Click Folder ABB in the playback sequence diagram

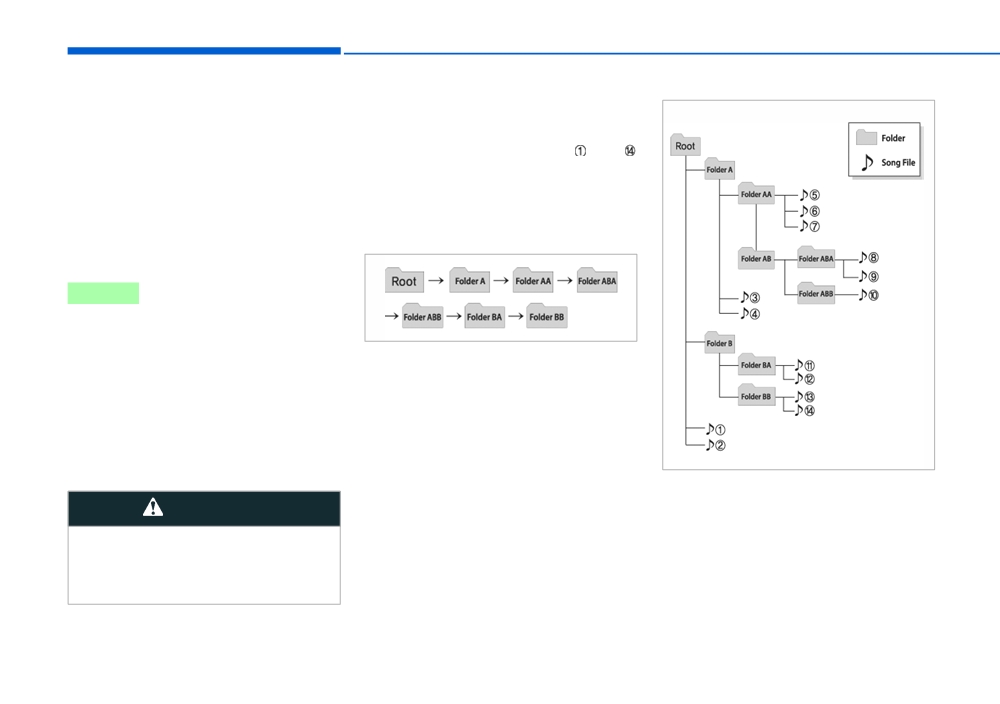[422, 316]
